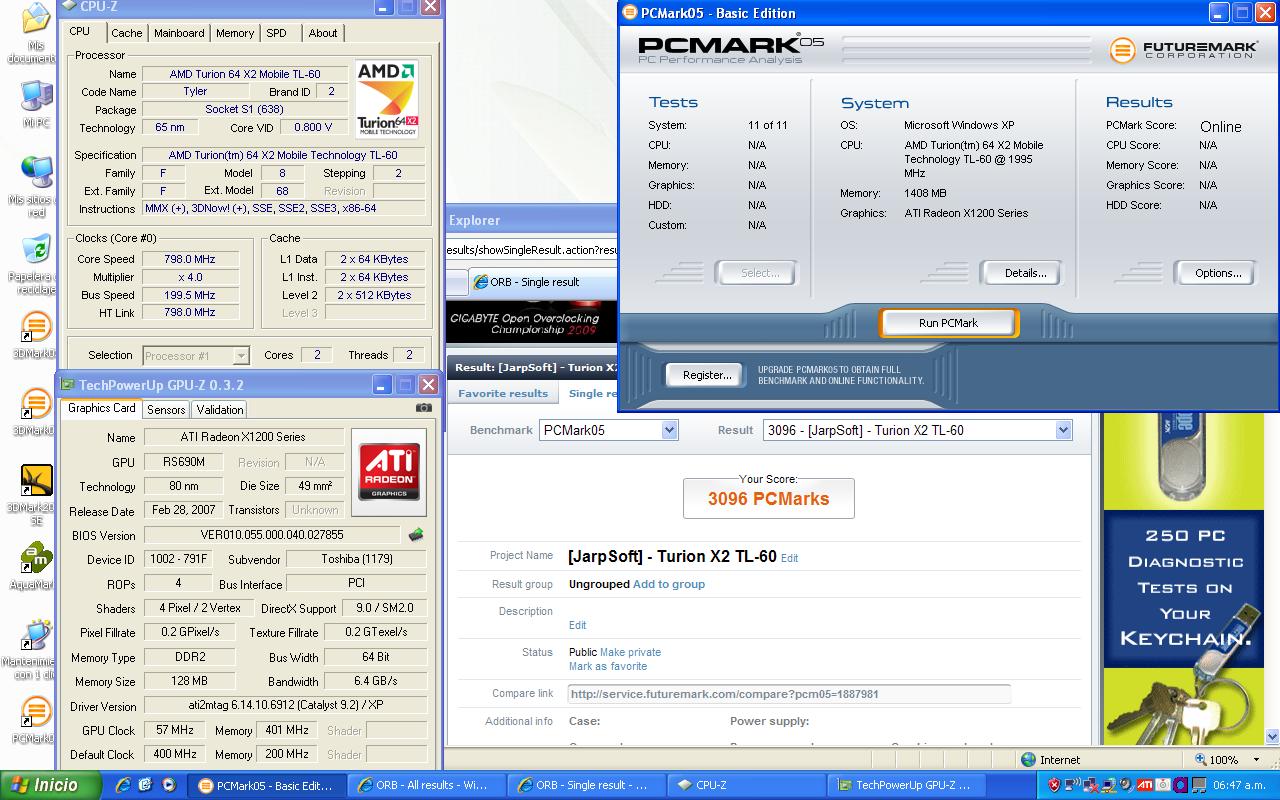
Task: Switch to TechPowerUp GPU-Z taskbar button
Action: [905, 785]
